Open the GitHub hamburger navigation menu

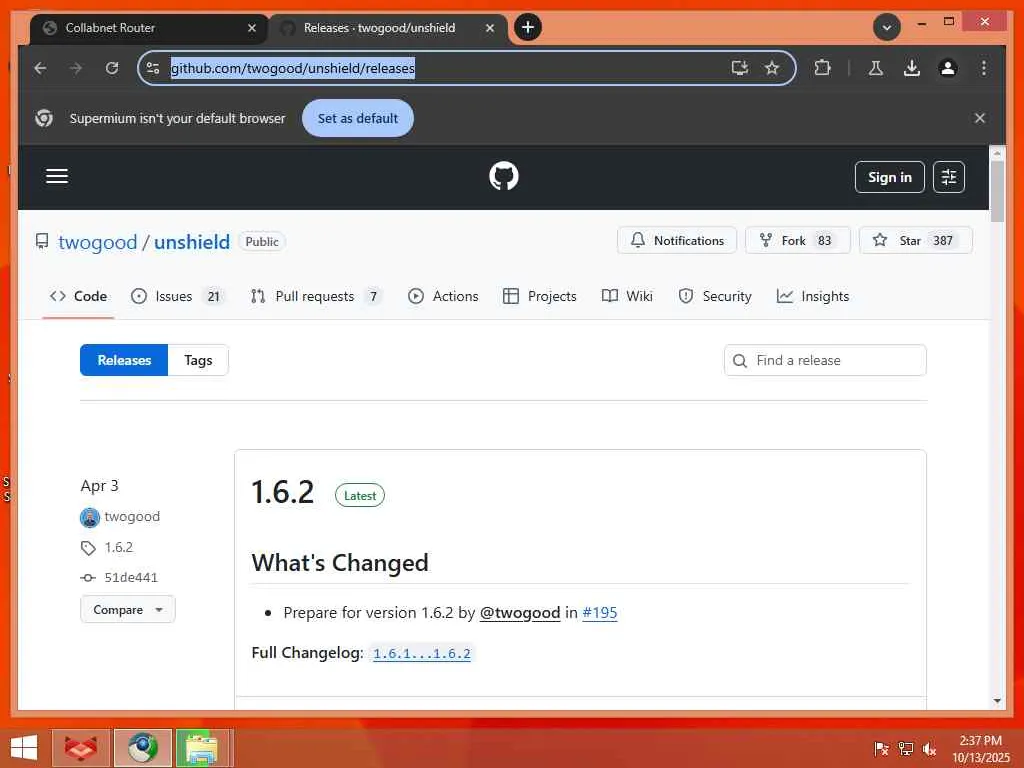point(57,176)
